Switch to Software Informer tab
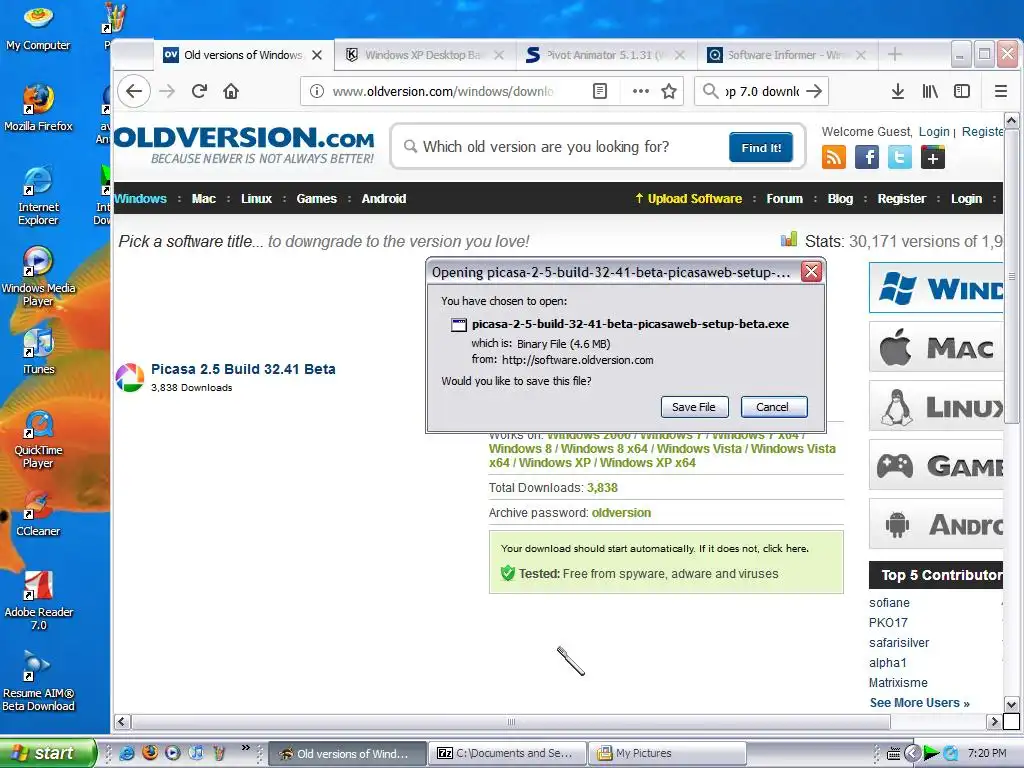 (x=788, y=55)
